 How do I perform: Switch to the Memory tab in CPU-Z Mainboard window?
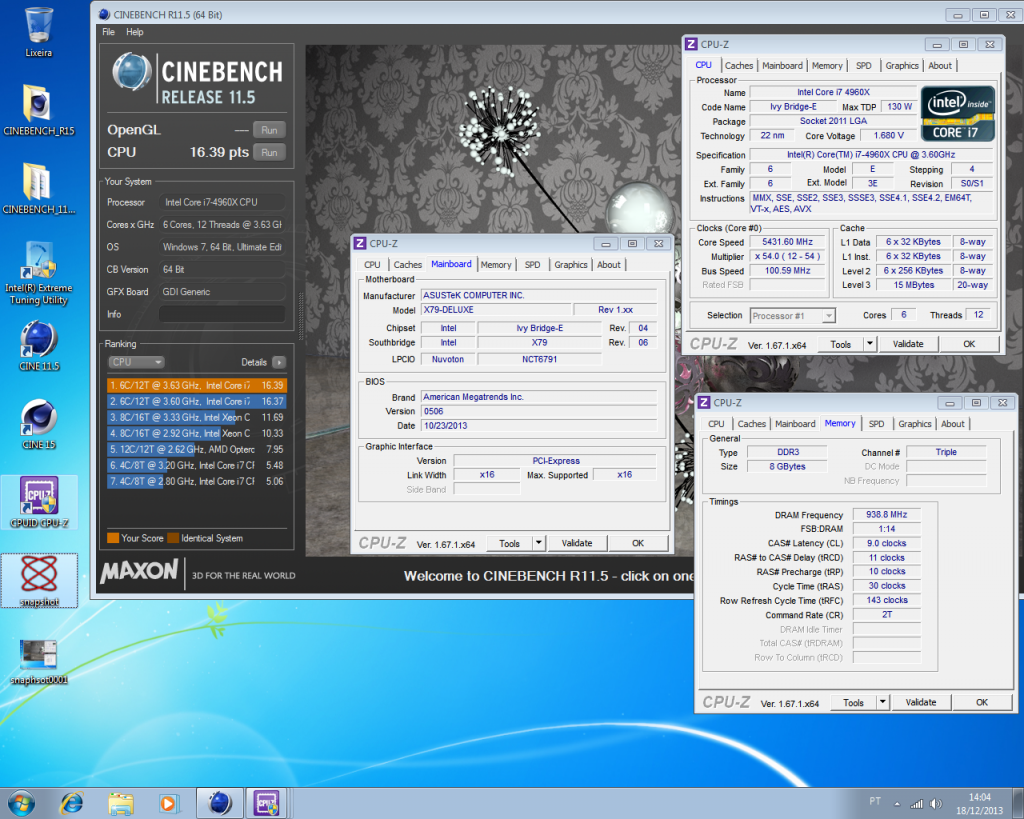pos(496,265)
